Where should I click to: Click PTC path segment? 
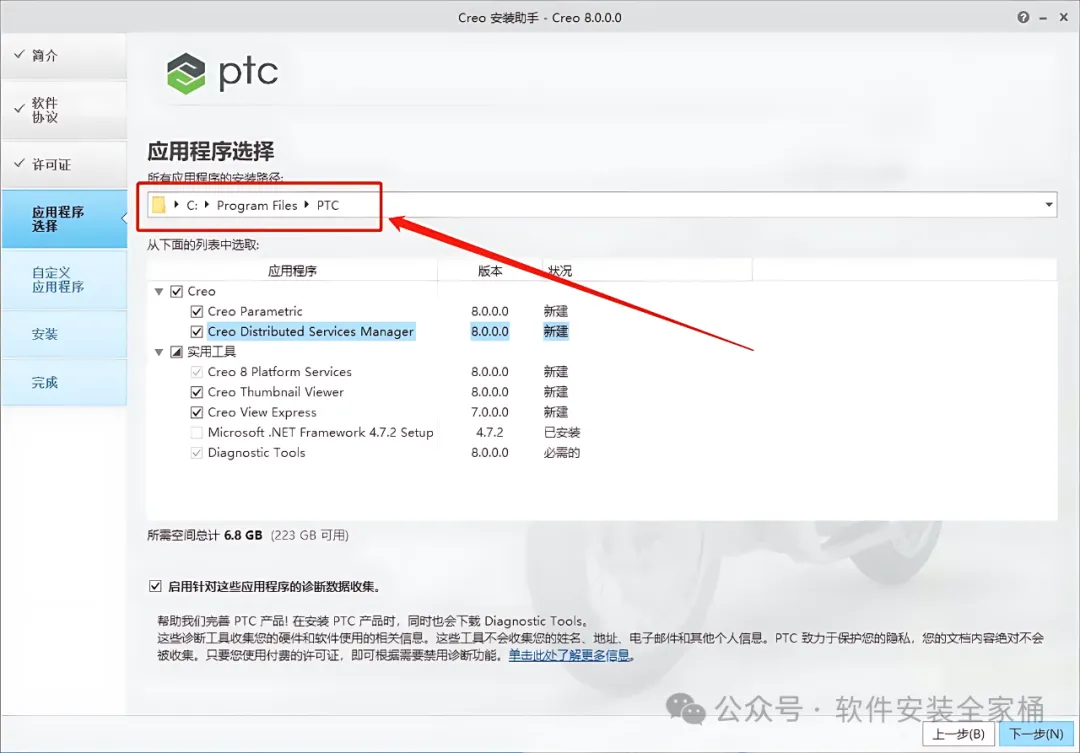point(328,205)
